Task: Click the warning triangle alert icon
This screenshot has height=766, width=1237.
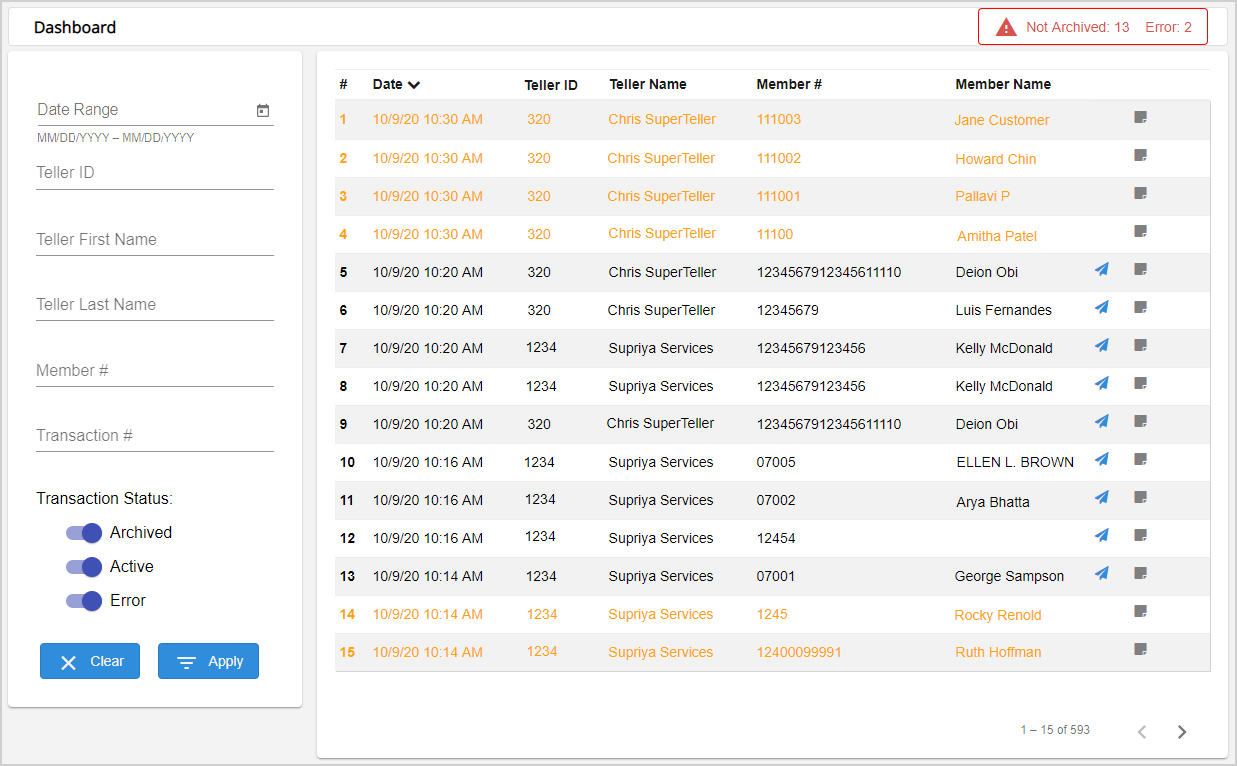Action: [1006, 28]
